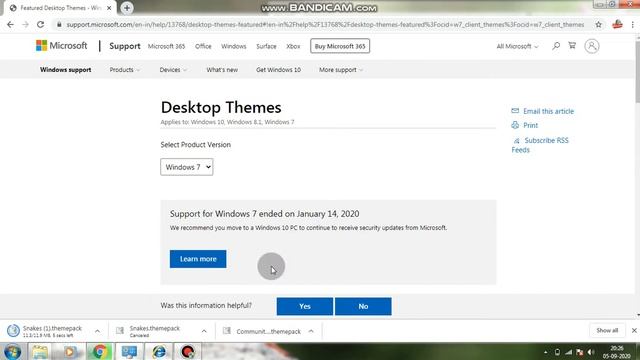
Task: Expand the Devices menu
Action: pos(173,70)
